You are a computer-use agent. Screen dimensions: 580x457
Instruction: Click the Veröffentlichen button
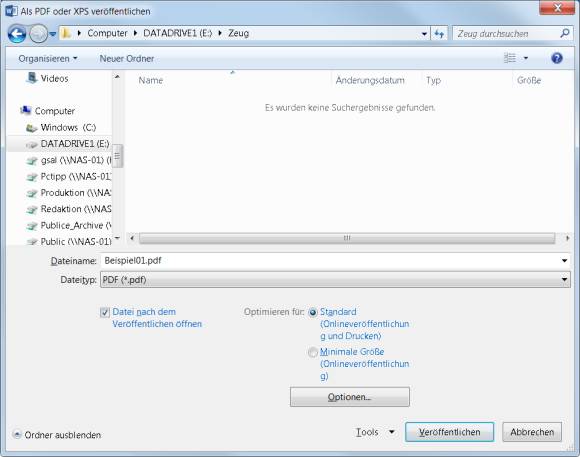tap(449, 432)
